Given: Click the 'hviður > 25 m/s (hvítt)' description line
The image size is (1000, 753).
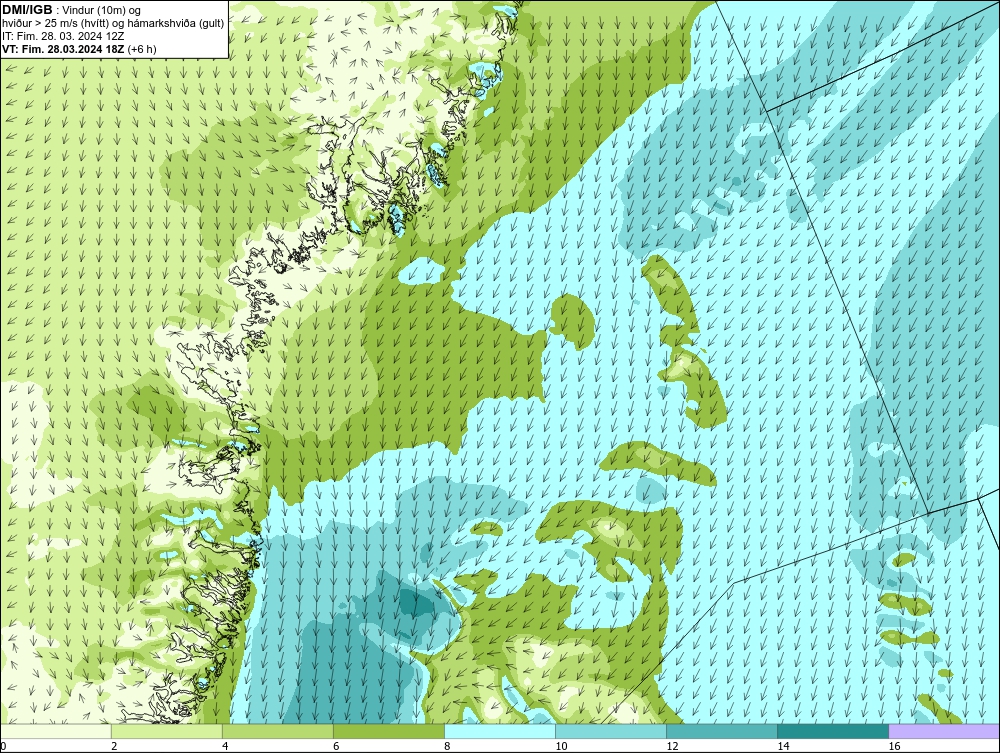Looking at the screenshot, I should point(113,24).
